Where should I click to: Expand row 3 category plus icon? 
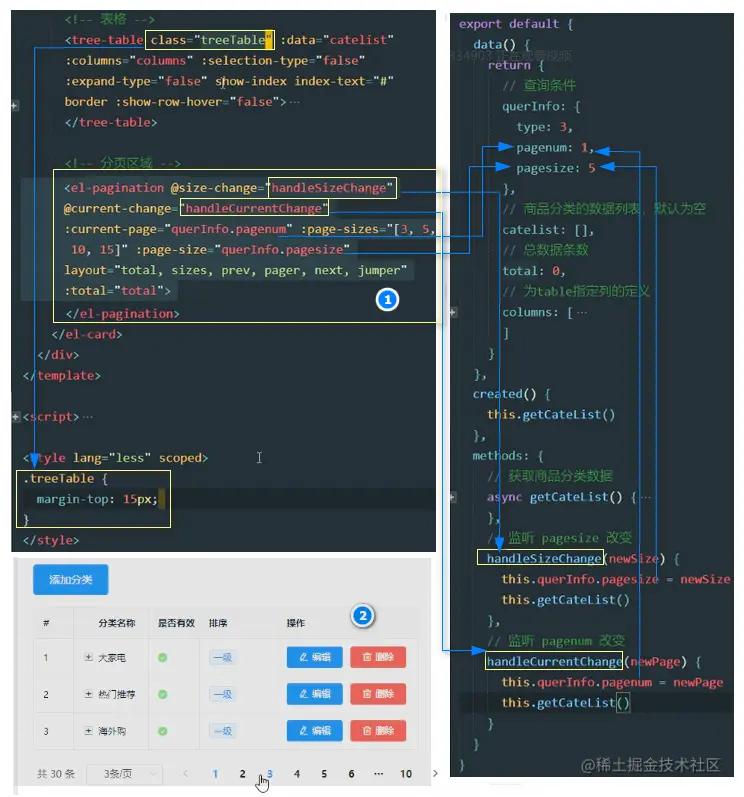(x=88, y=731)
